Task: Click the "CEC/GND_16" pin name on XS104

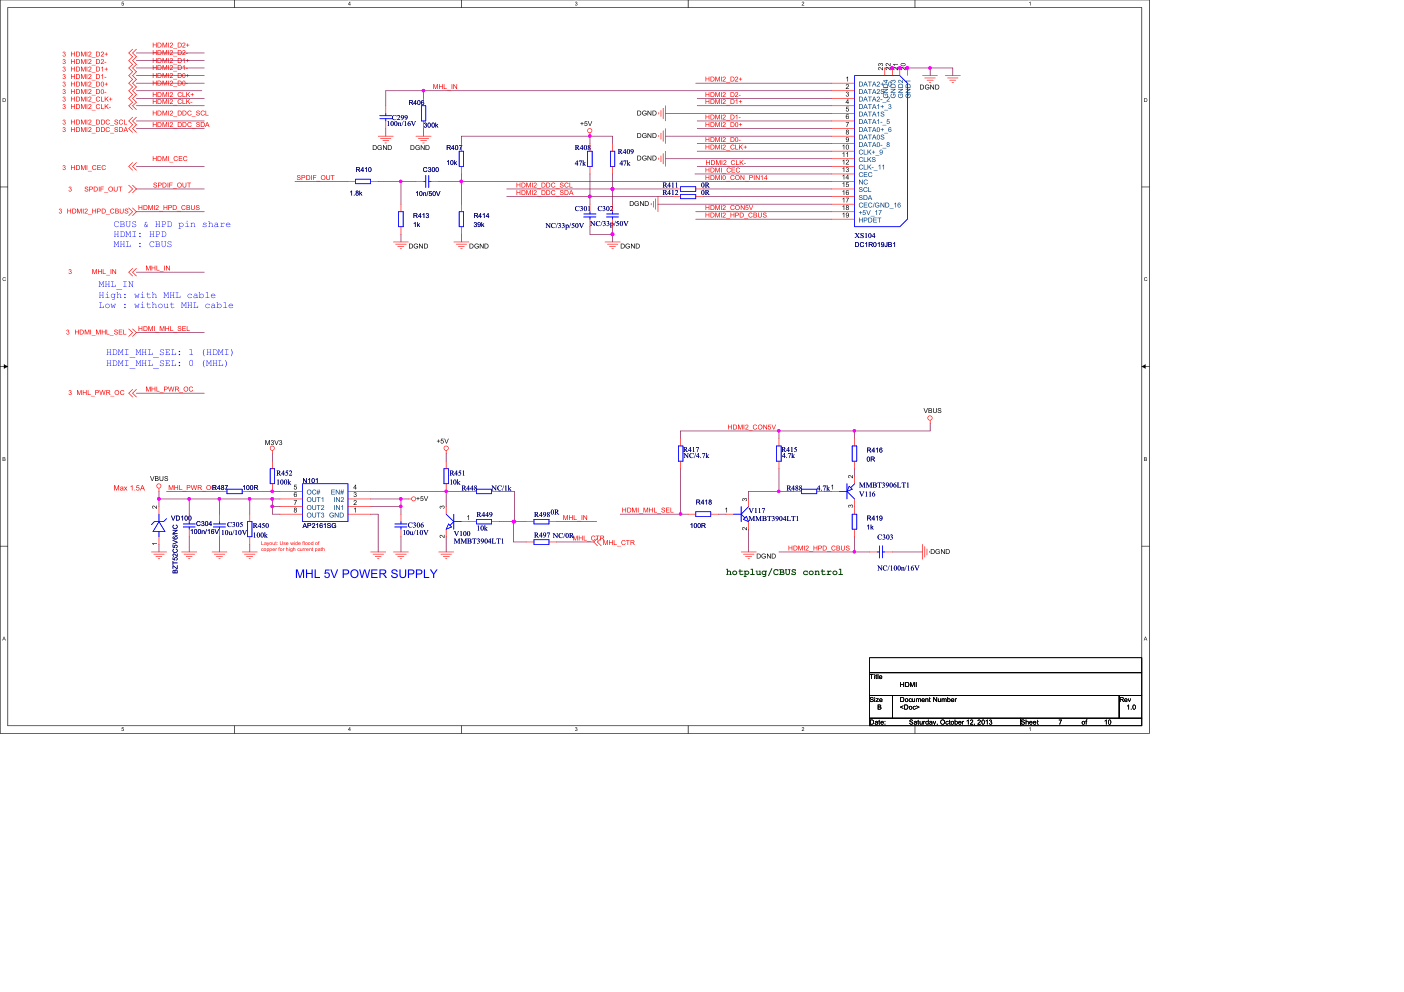Action: 880,206
